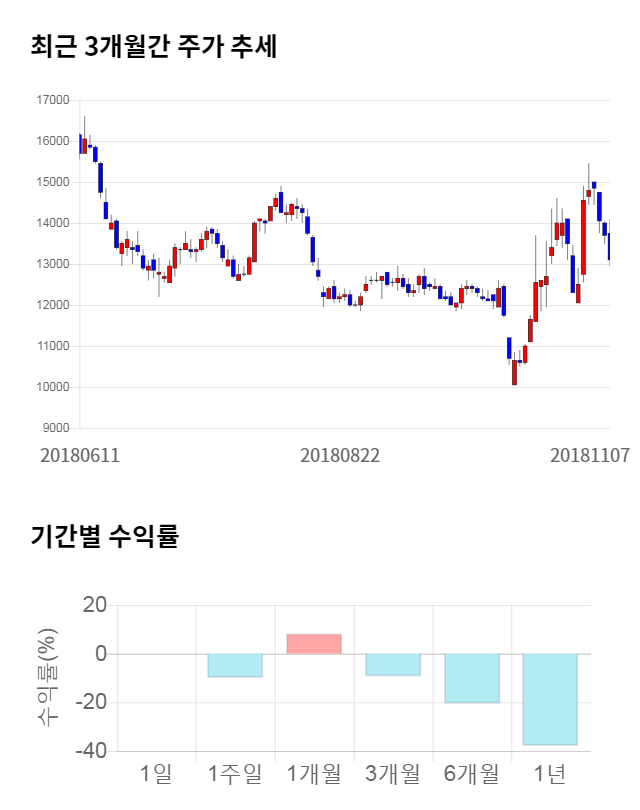Select the blue 6개월 return bar
Screen dimensions: 640x810
471,678
